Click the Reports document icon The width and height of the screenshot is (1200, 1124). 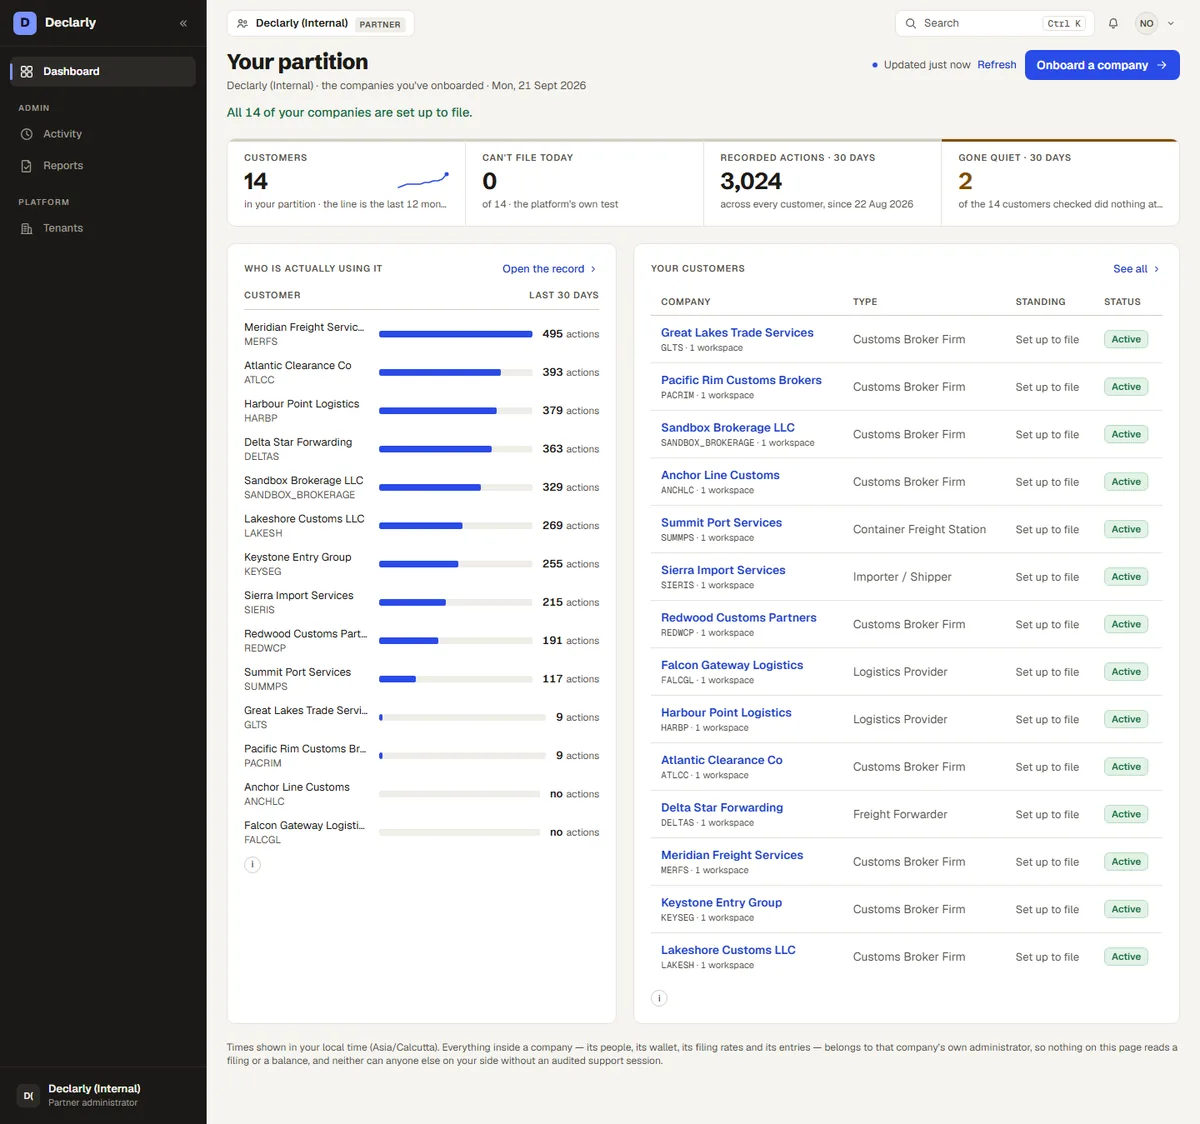(x=27, y=166)
